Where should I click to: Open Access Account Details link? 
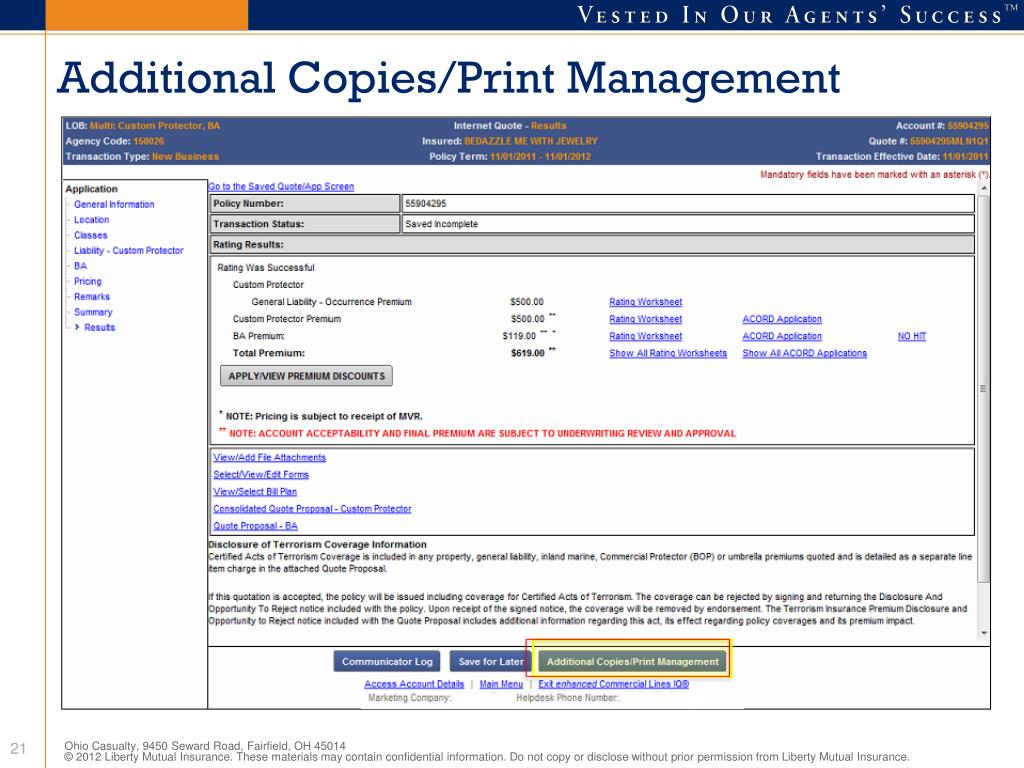coord(414,684)
